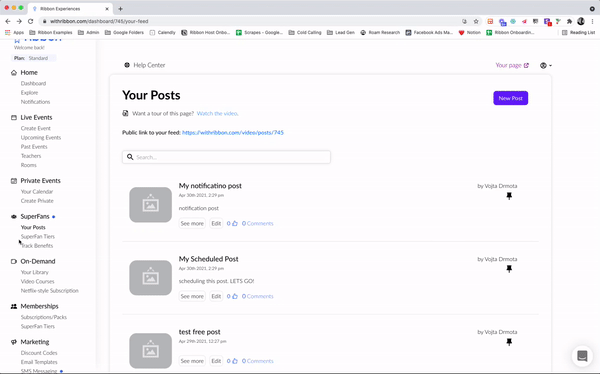Open Email Templates in sidebar
Viewport: 600px width, 374px height.
pyautogui.click(x=39, y=362)
